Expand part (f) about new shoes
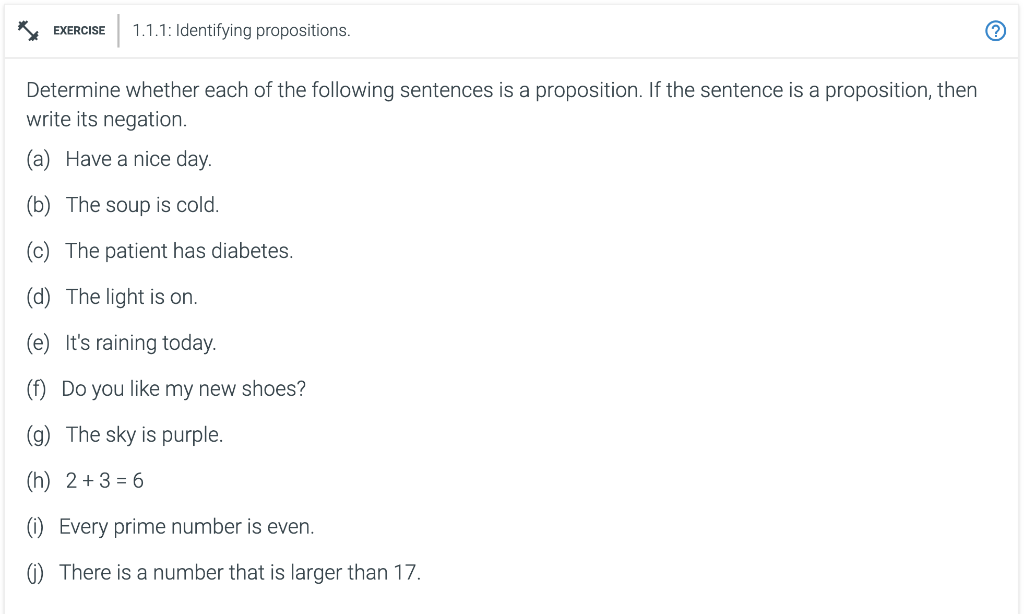The height and width of the screenshot is (614, 1024). (184, 388)
